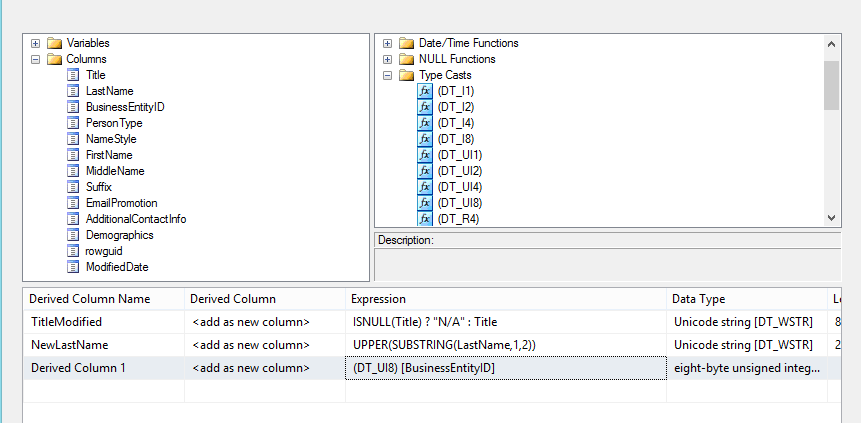Select the Derived Column 1 name cell
861x423 pixels.
104,368
